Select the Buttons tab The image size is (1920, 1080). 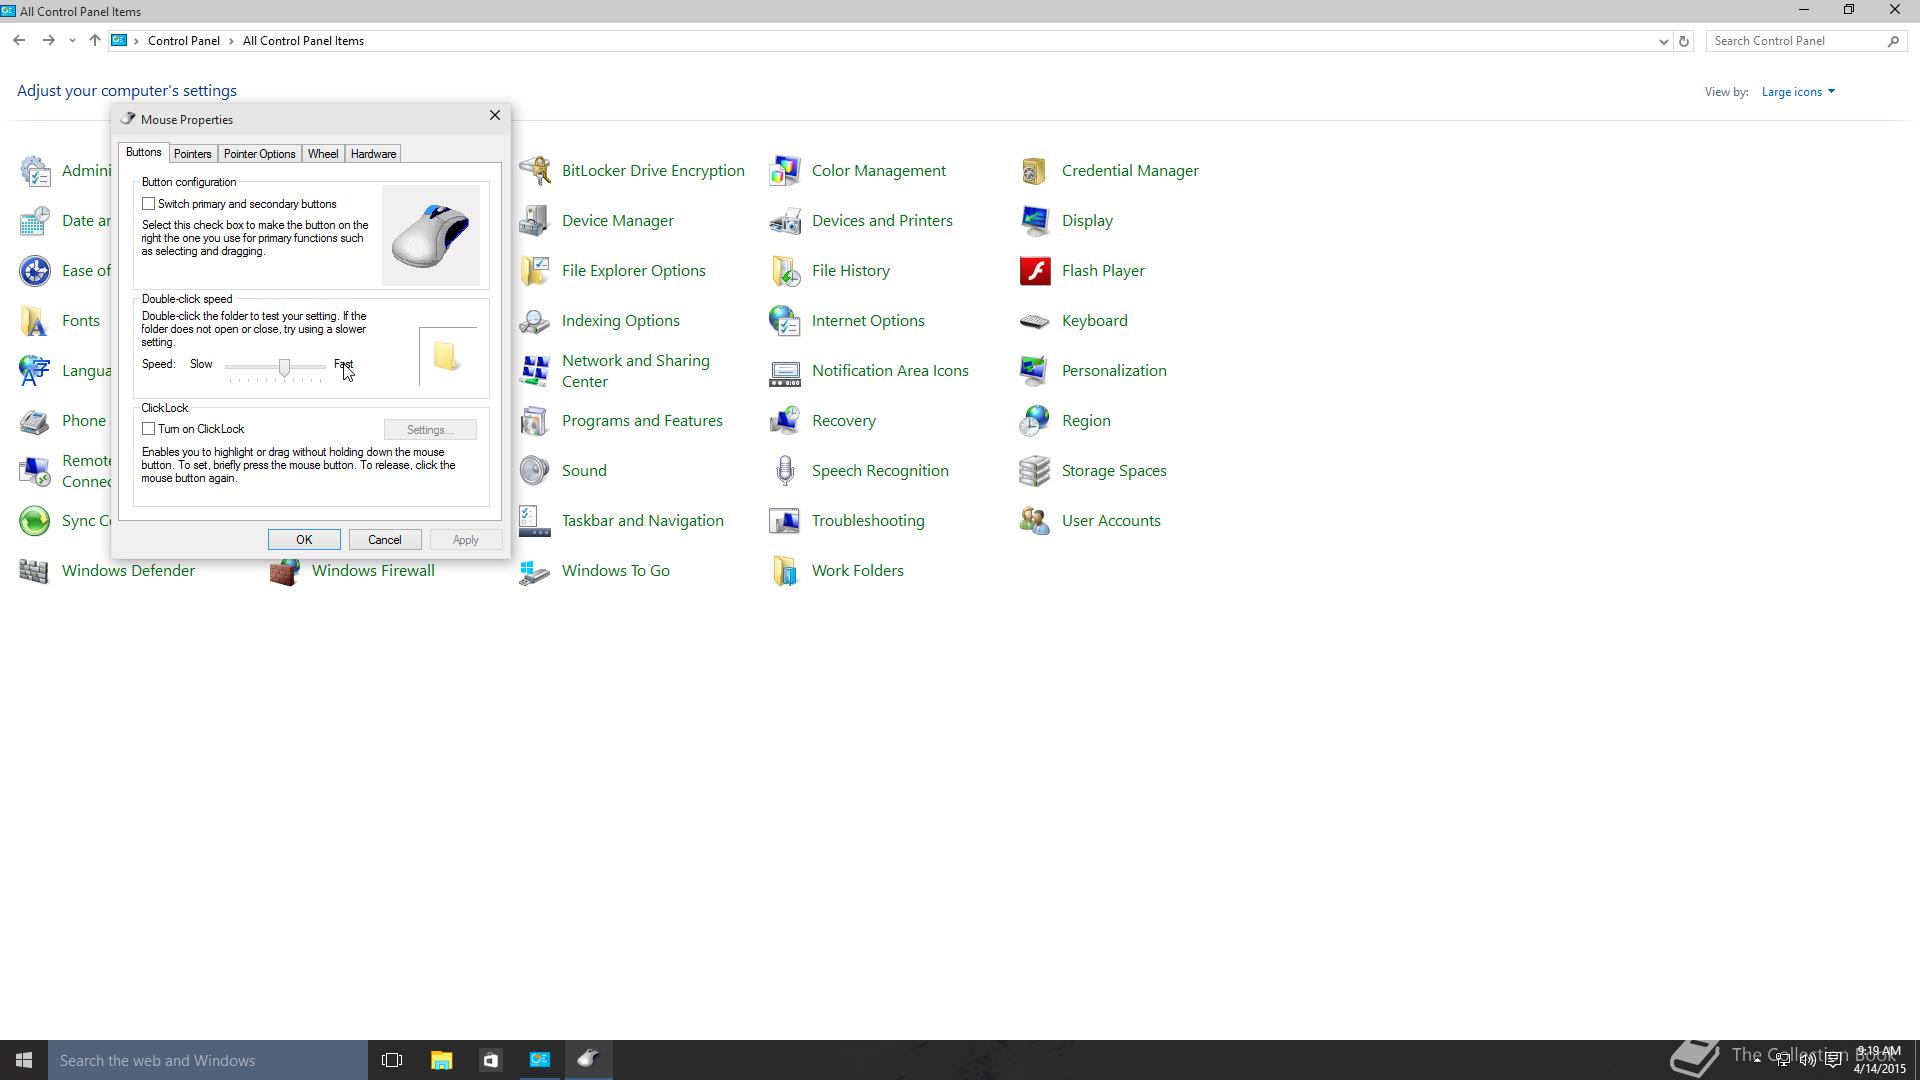pyautogui.click(x=143, y=152)
